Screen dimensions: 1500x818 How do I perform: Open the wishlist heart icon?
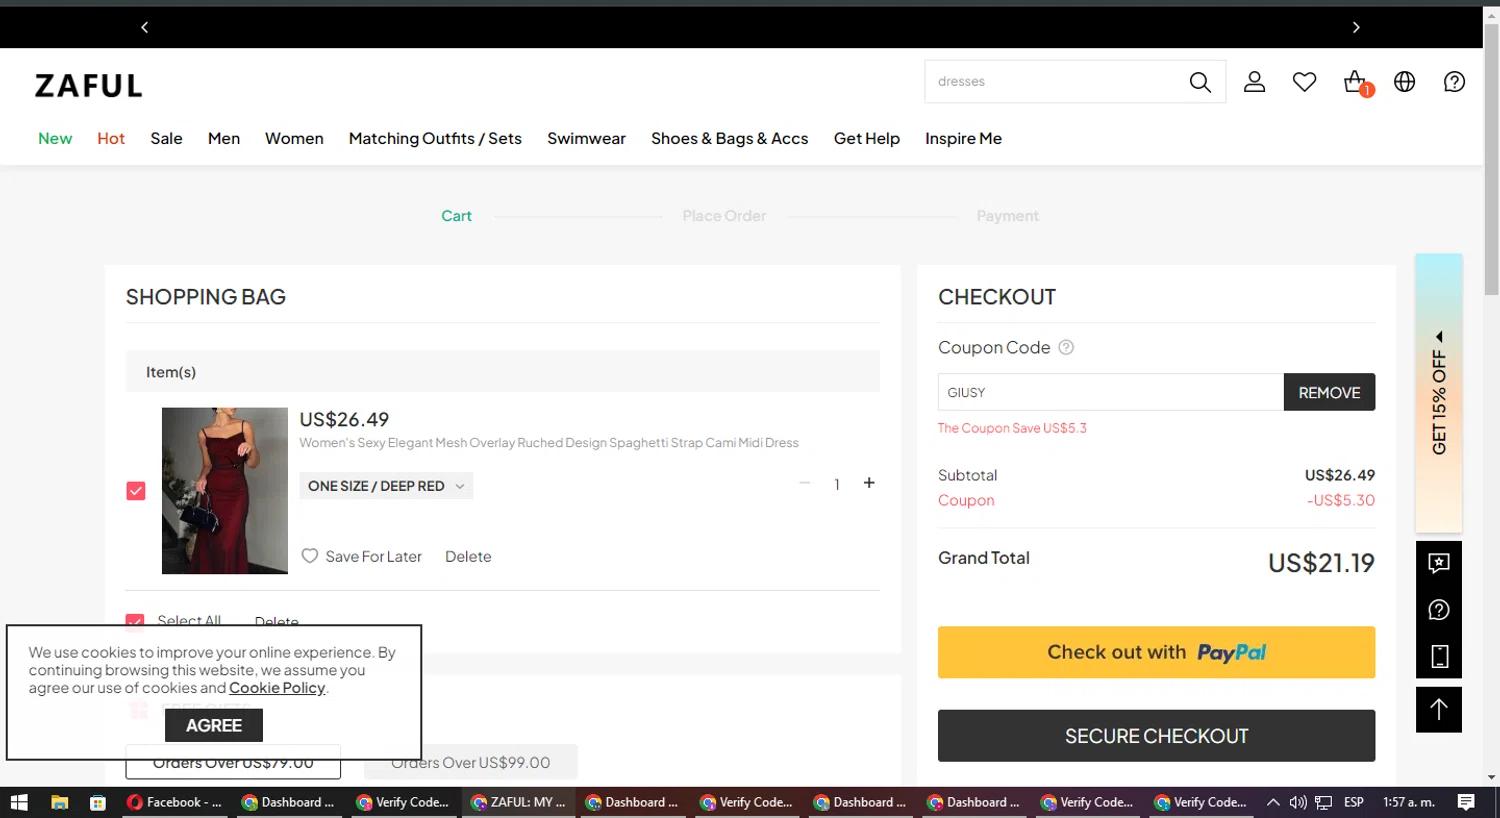click(x=1304, y=82)
